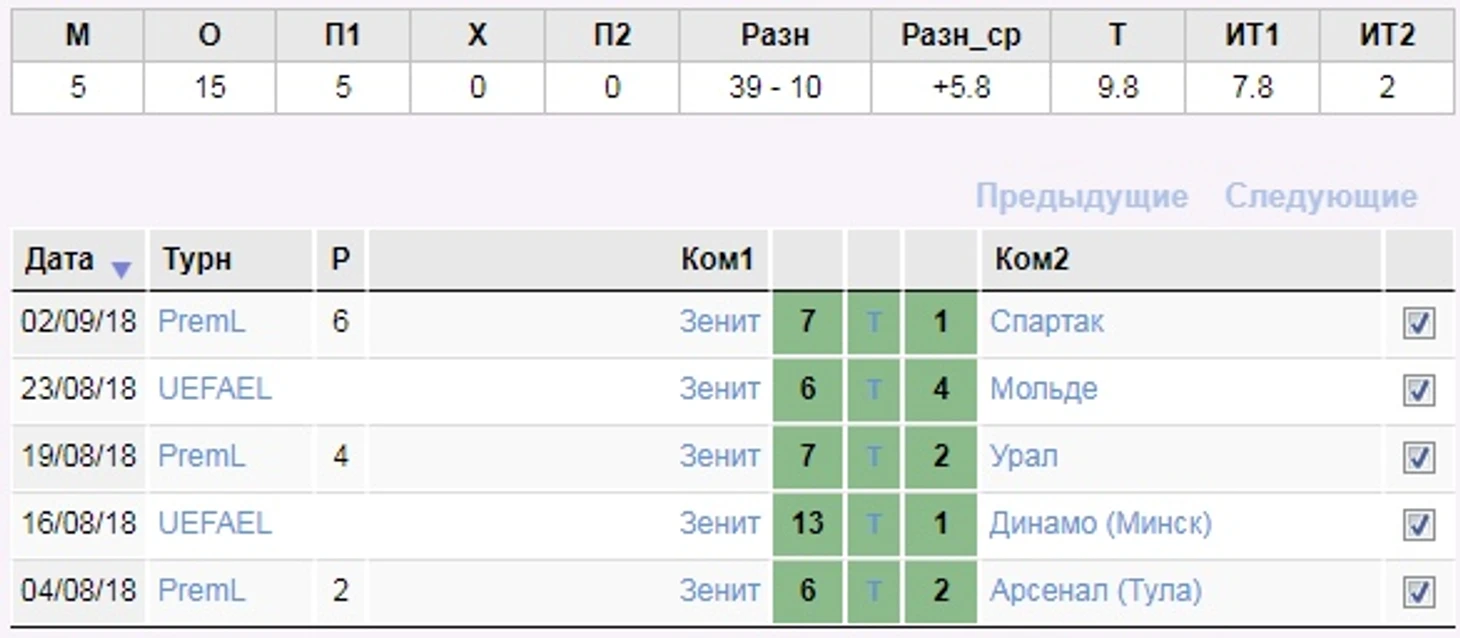Open PremL tournament link dated 02/09/18
This screenshot has height=638, width=1460.
click(x=201, y=322)
